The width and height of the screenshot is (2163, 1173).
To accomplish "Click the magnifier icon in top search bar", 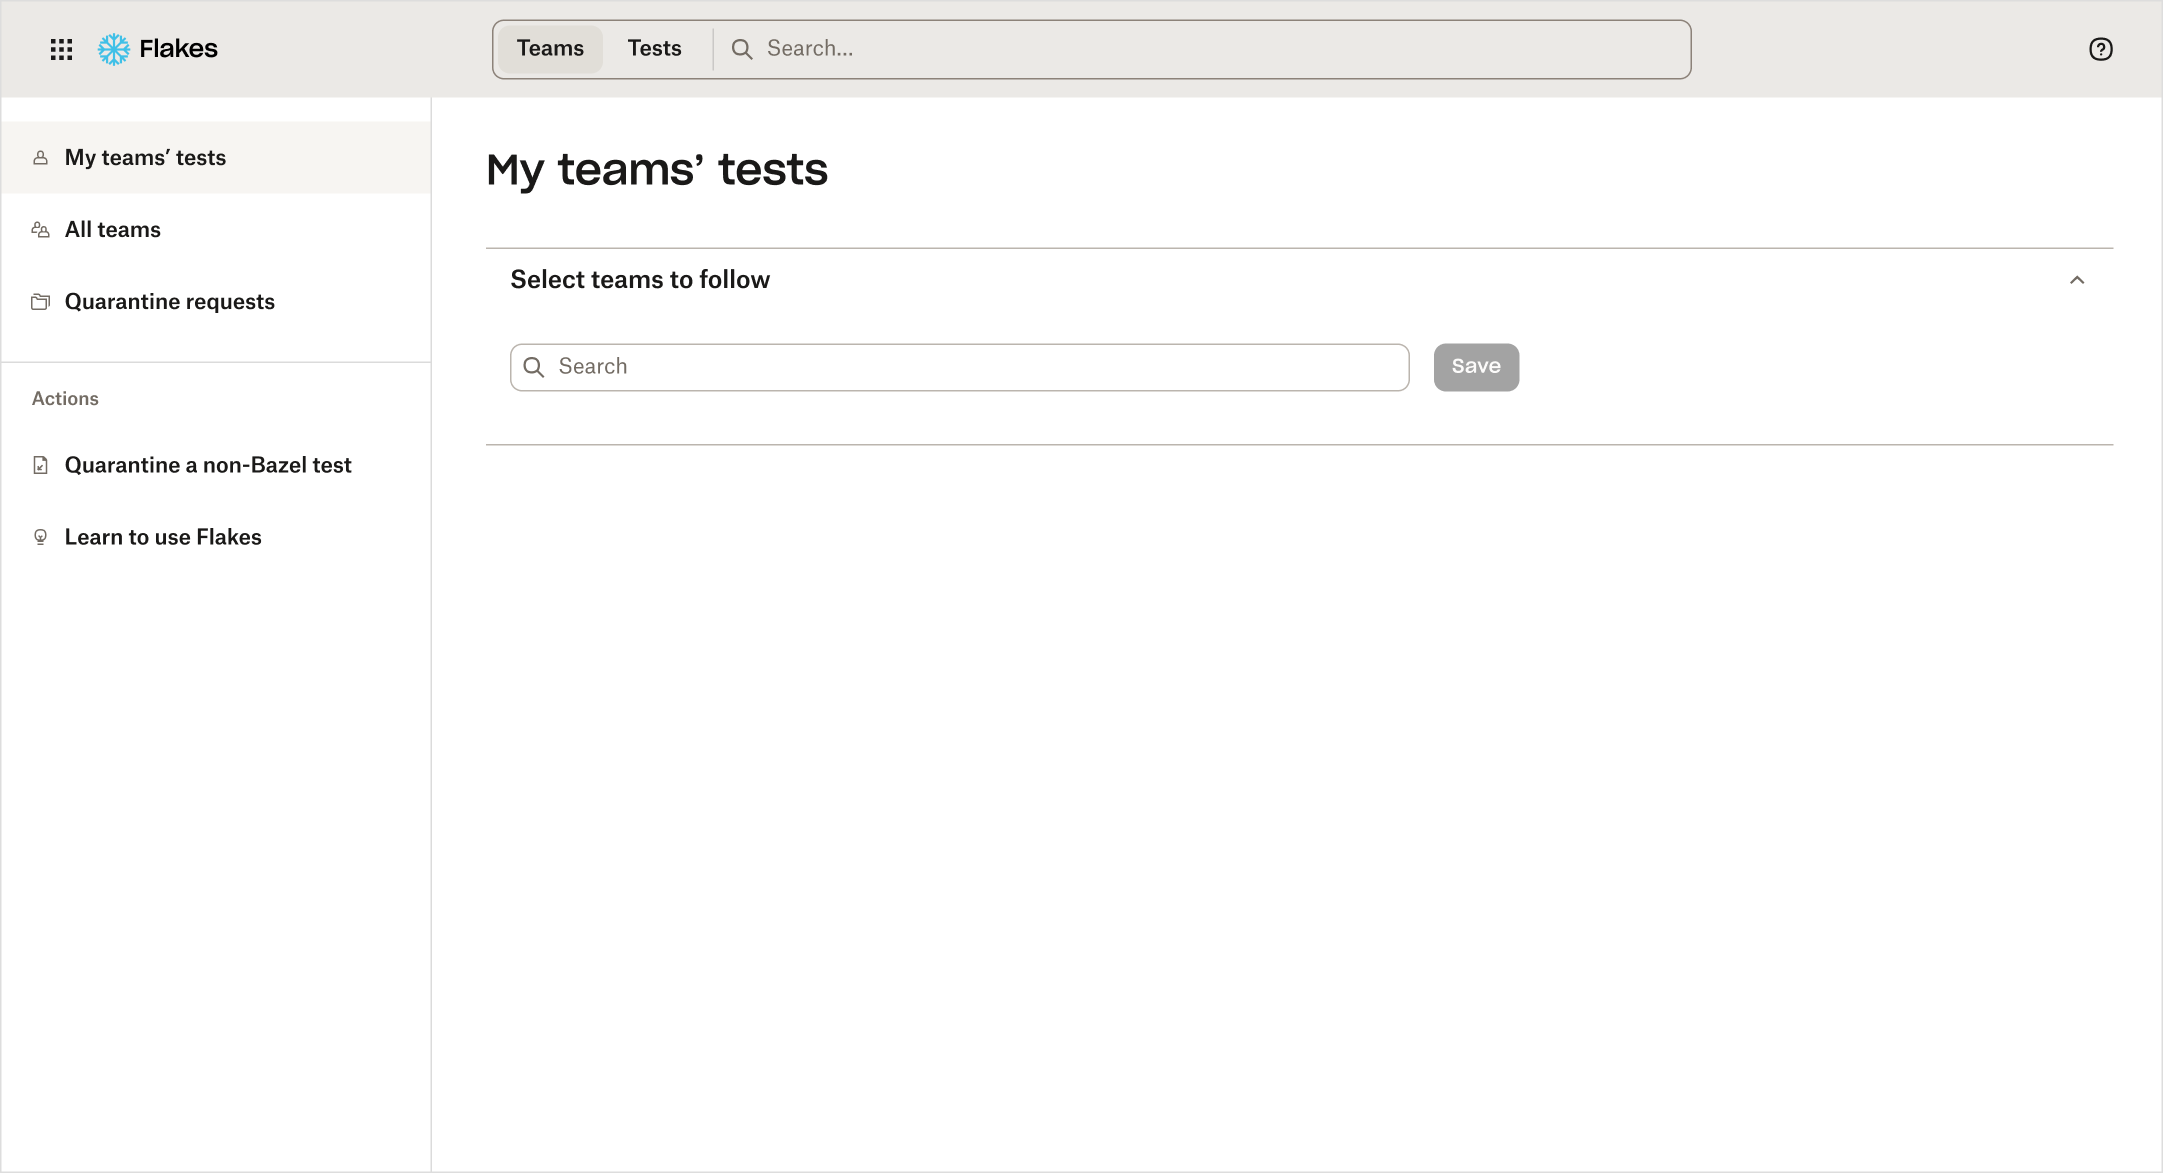I will tap(741, 49).
